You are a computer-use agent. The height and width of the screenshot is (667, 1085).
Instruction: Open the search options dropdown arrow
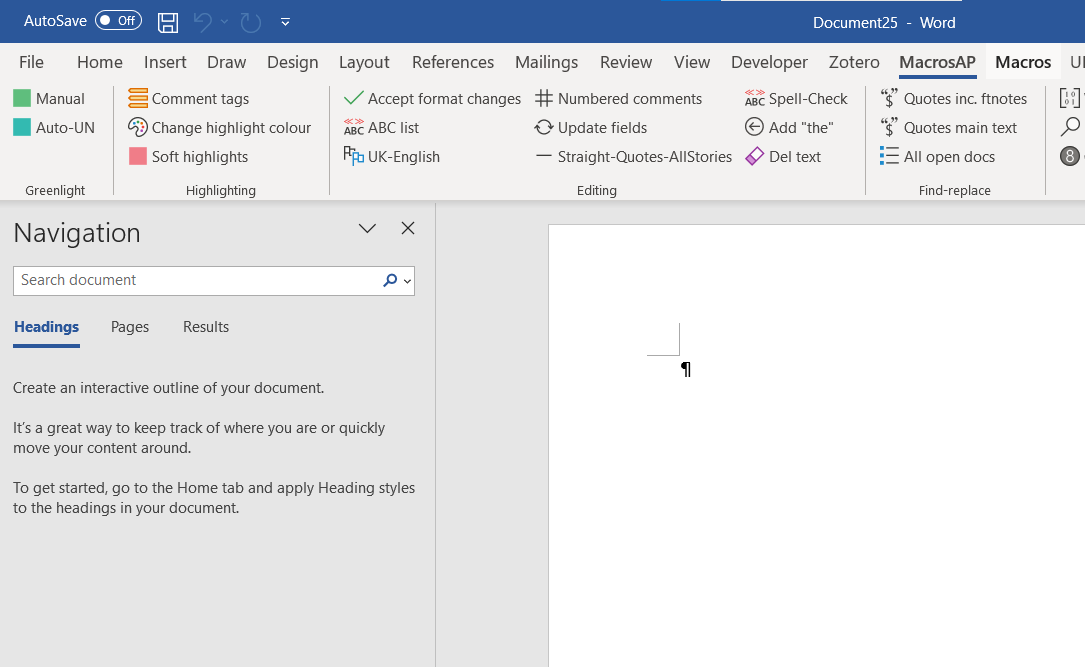pyautogui.click(x=408, y=280)
